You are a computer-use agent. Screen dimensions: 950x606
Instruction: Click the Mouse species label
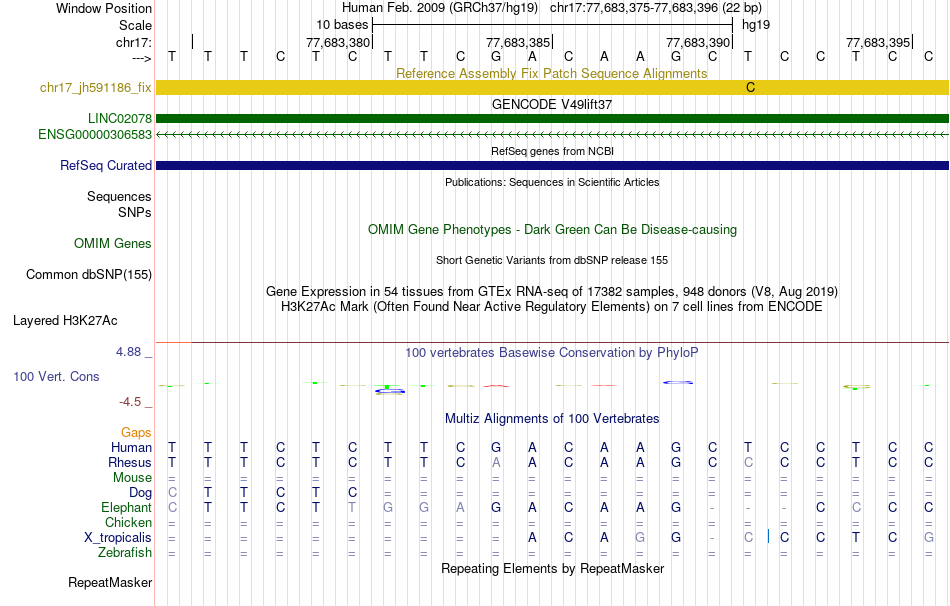(x=132, y=478)
